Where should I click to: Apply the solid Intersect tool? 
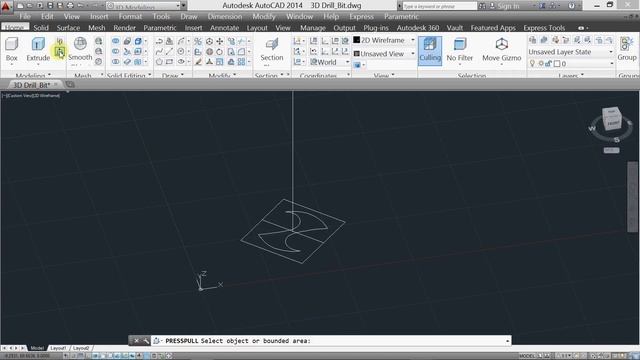[x=116, y=62]
